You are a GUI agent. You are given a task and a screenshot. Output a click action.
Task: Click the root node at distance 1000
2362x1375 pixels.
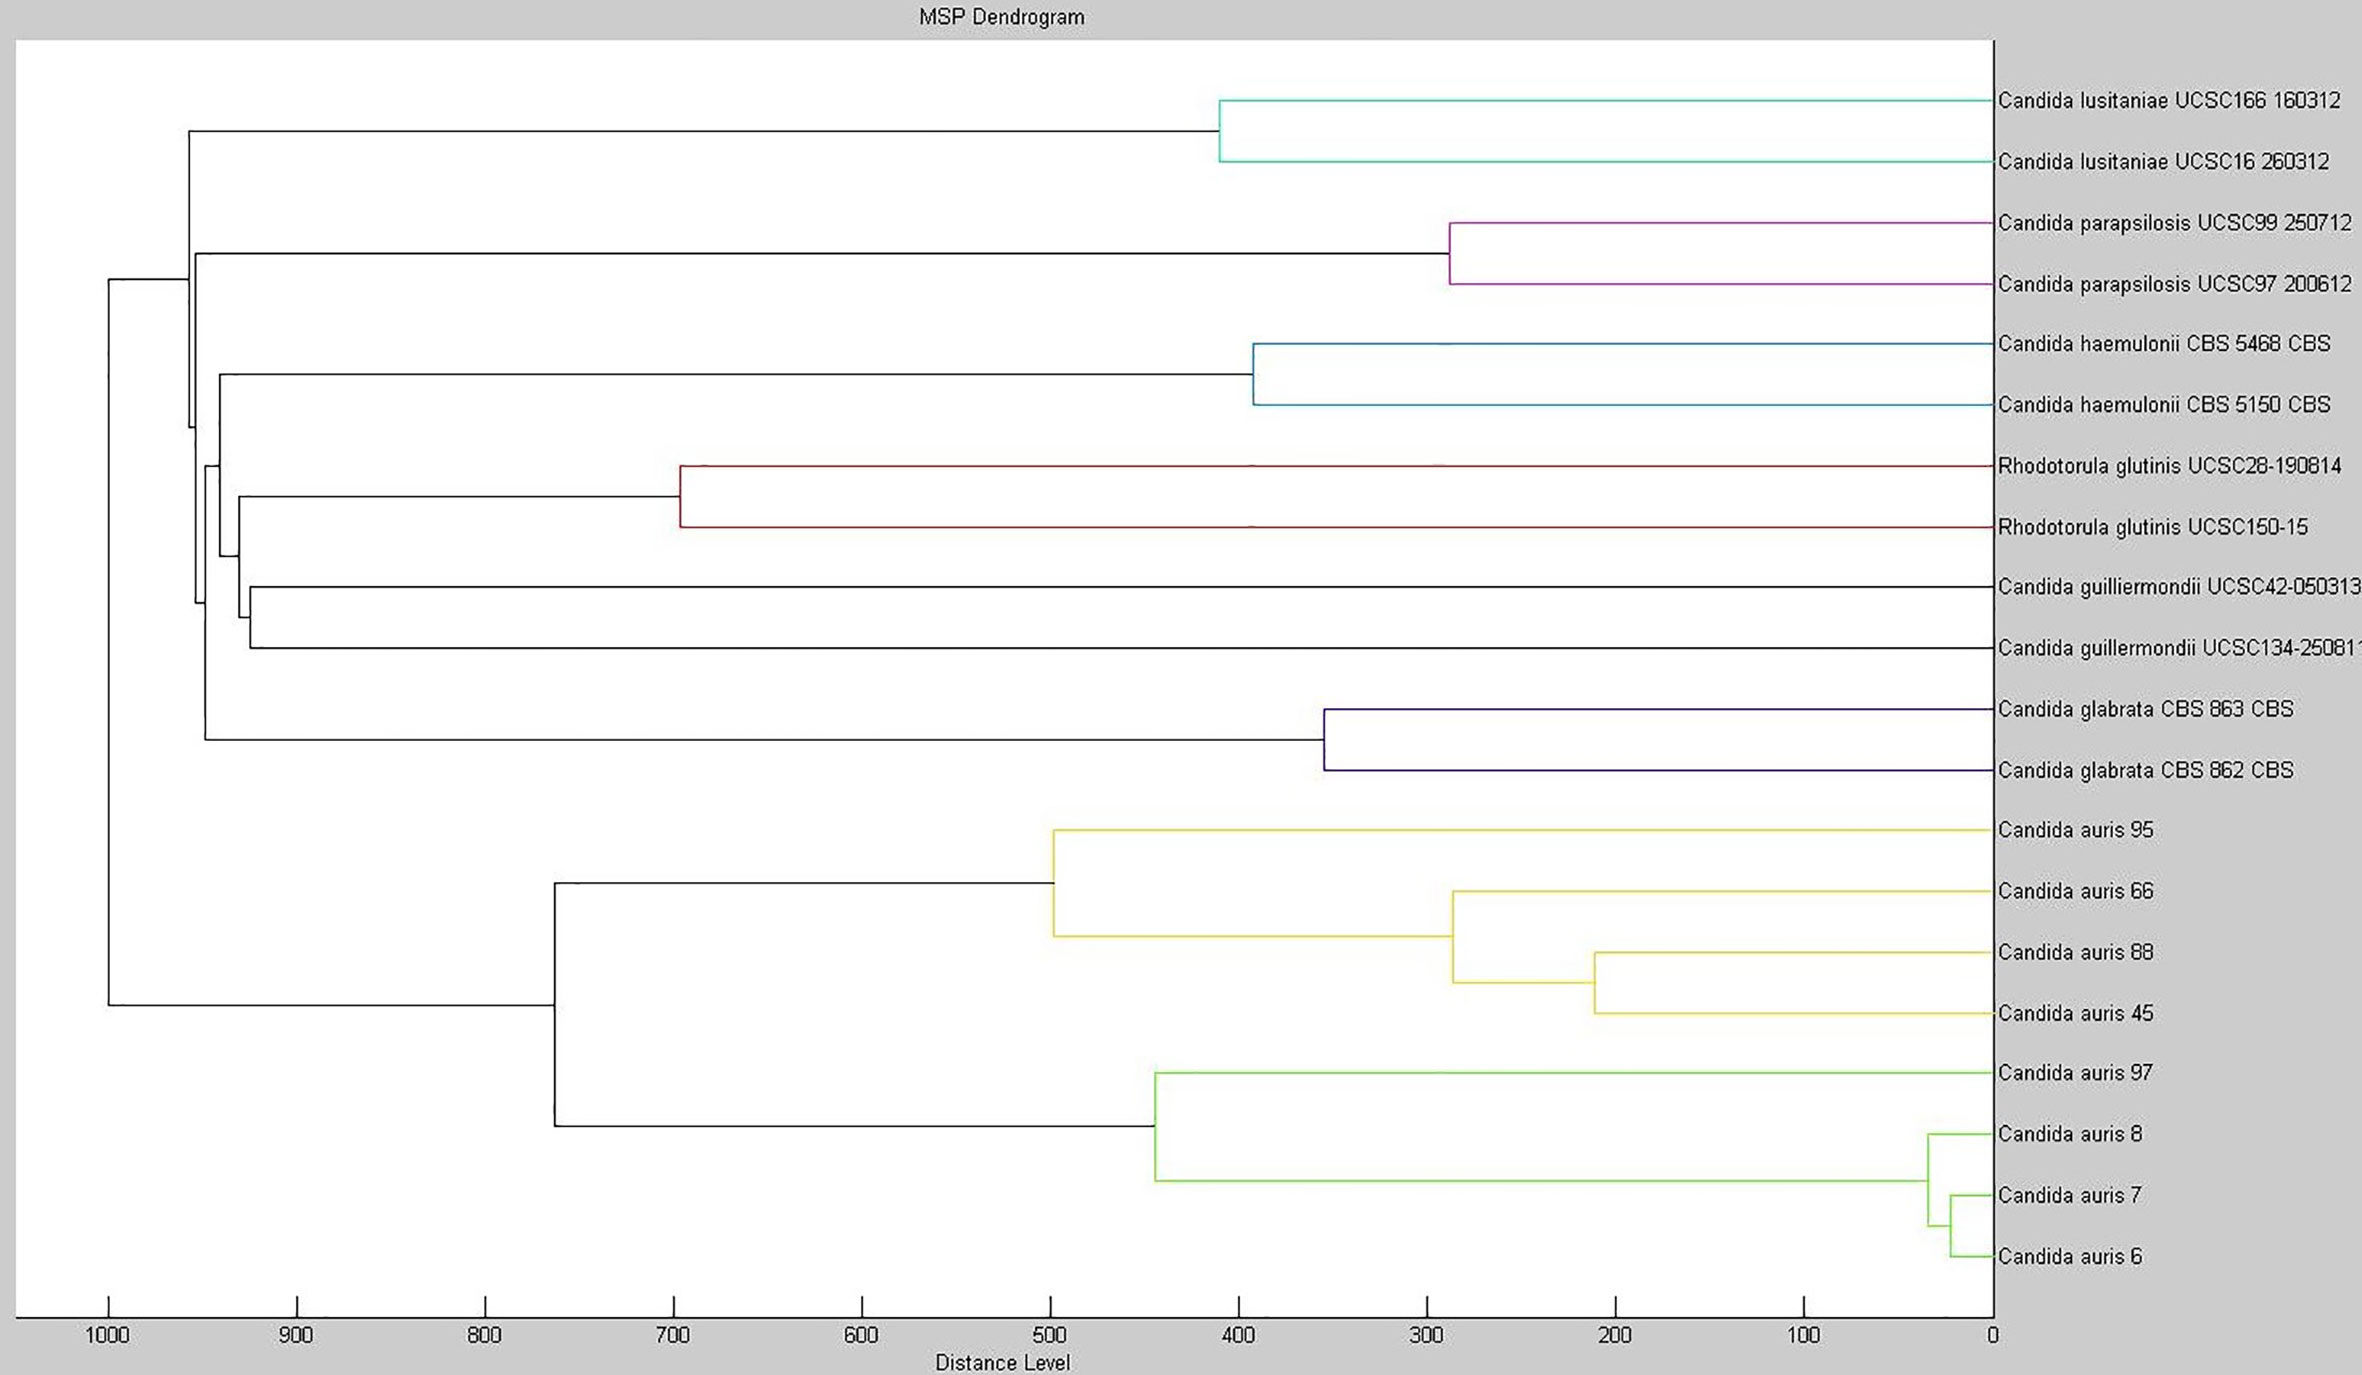(x=108, y=642)
